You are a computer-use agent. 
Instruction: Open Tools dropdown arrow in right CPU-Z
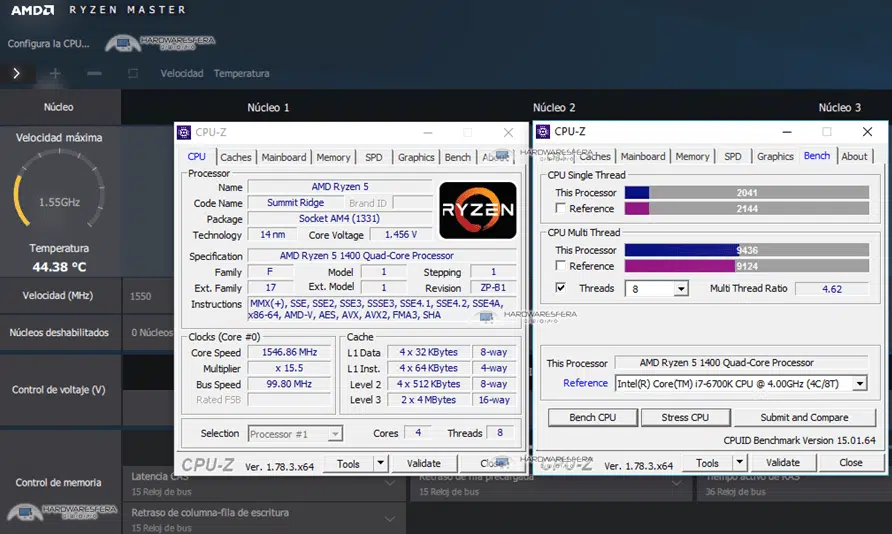(740, 462)
